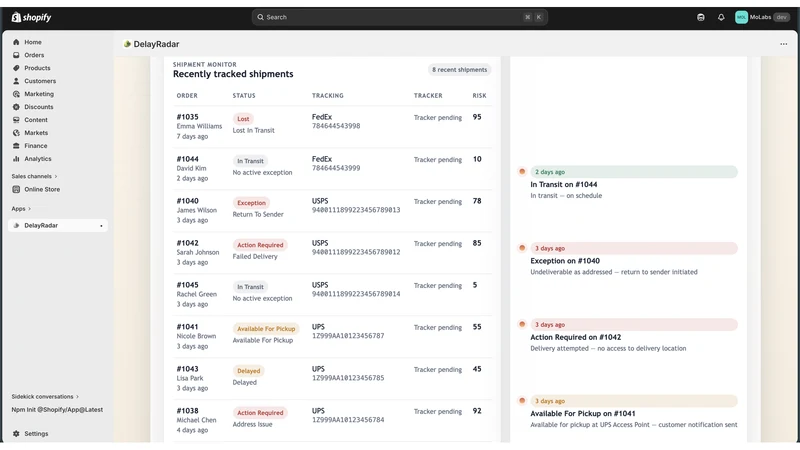Click the orange dot for Available For Pickup #1041

click(x=522, y=401)
